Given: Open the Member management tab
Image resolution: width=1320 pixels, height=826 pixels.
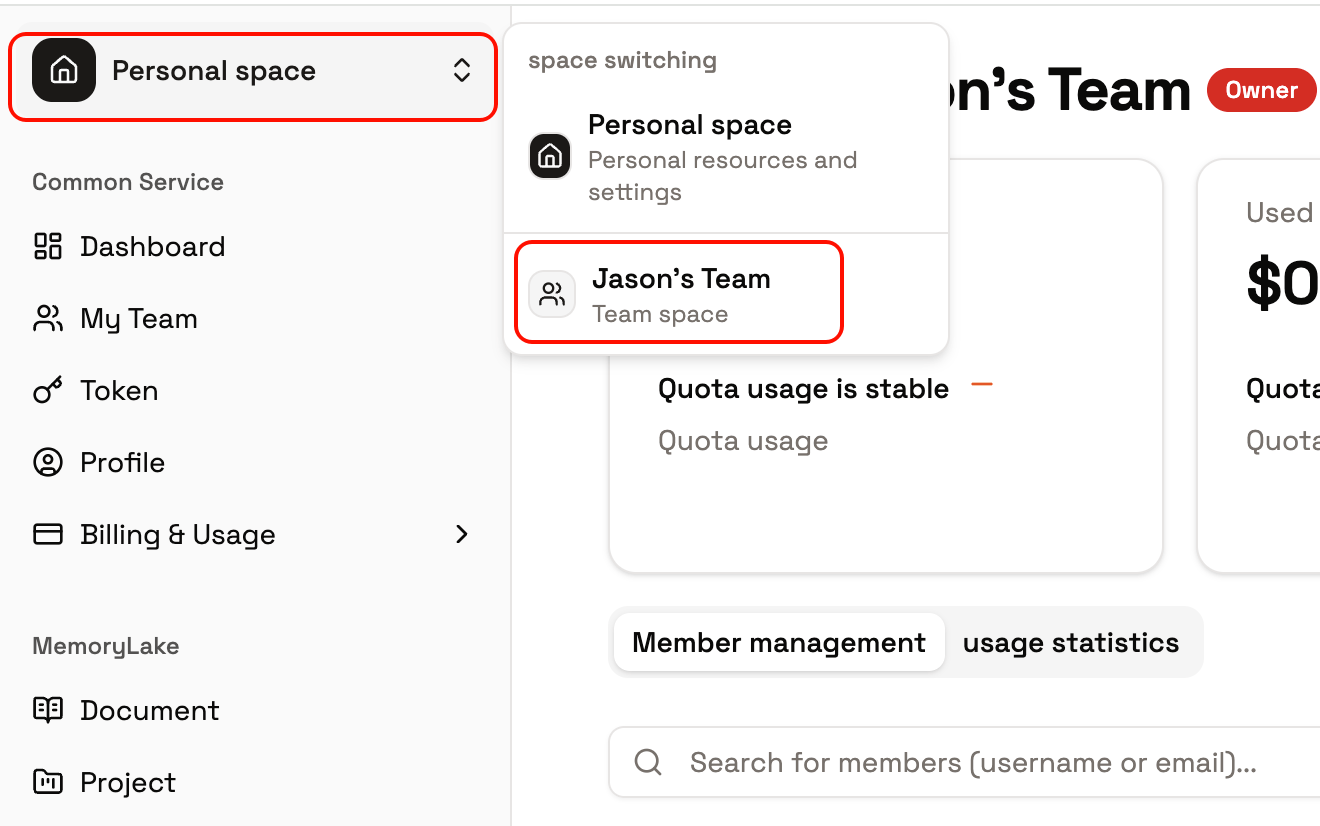Looking at the screenshot, I should click(778, 642).
